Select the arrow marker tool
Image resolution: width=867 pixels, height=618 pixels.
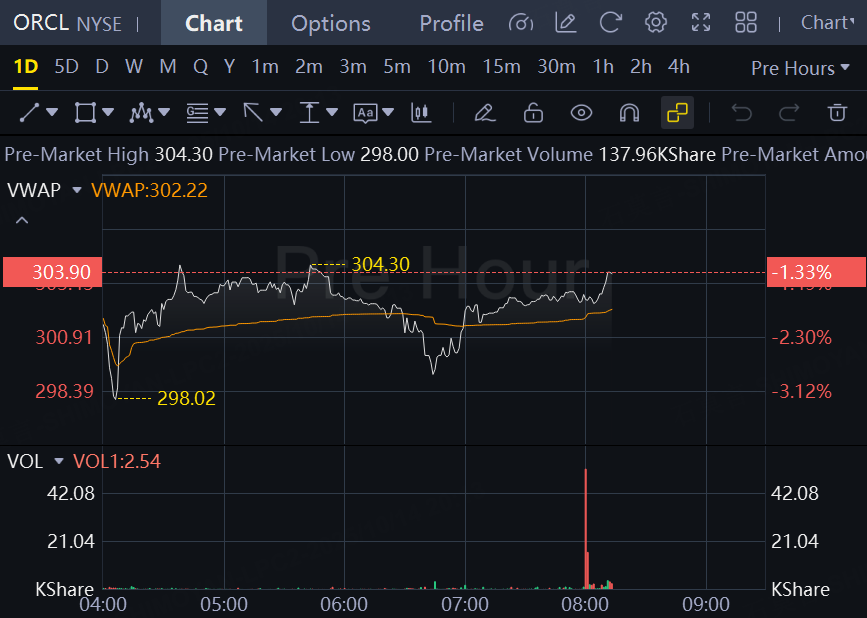click(x=253, y=113)
